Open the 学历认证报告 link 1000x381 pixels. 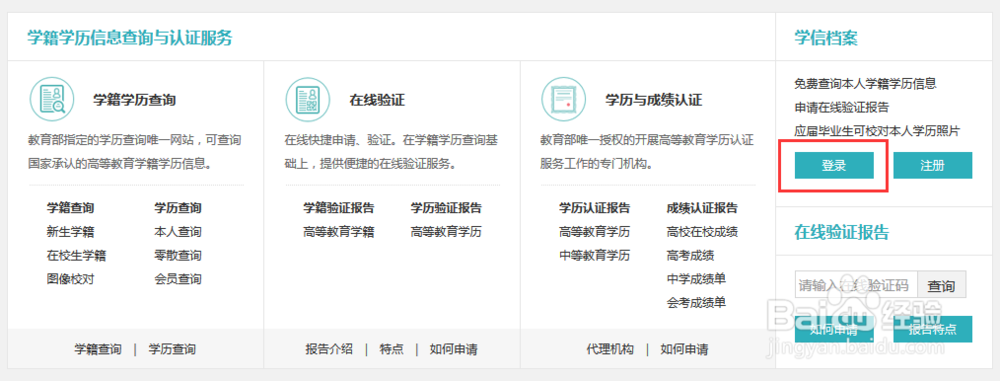click(594, 208)
